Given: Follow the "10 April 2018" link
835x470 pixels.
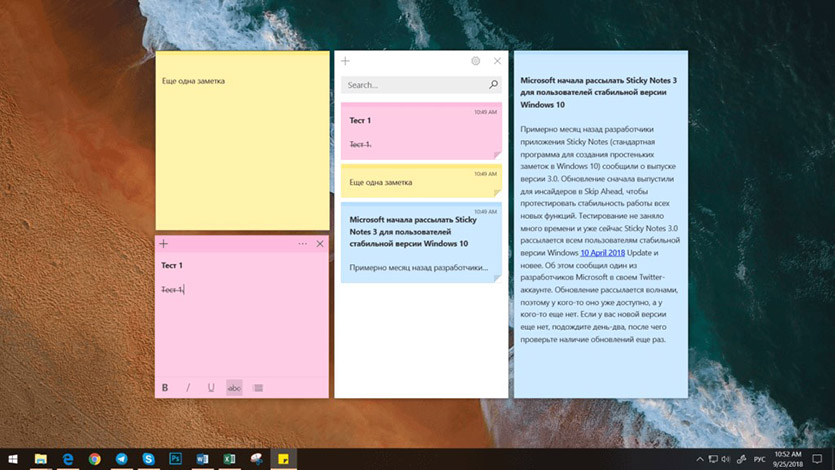Looking at the screenshot, I should pyautogui.click(x=598, y=253).
